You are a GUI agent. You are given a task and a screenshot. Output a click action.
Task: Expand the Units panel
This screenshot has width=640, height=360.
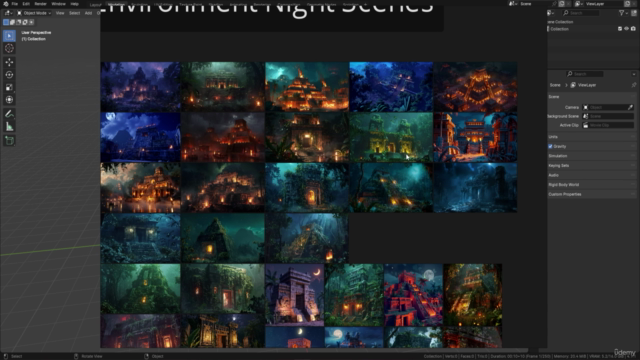591,137
